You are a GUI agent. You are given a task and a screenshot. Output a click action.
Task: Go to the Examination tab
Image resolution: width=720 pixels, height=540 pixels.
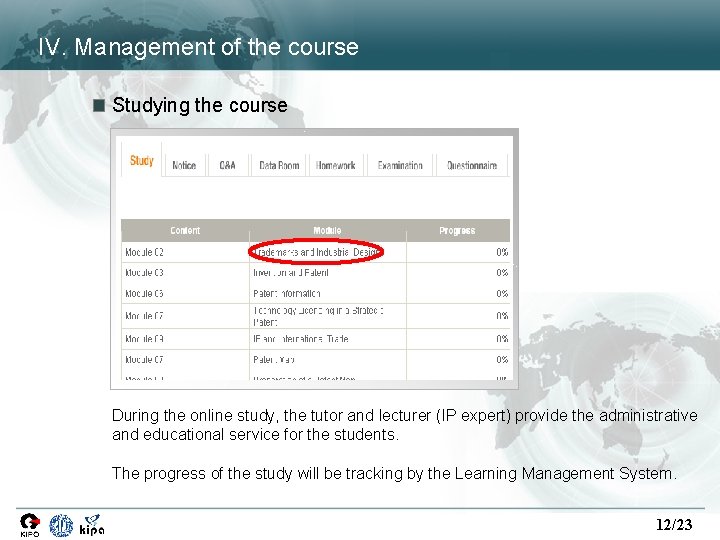(400, 165)
